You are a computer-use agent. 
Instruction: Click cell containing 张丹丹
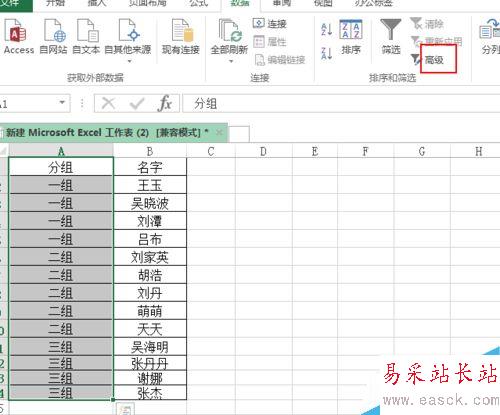pyautogui.click(x=150, y=363)
